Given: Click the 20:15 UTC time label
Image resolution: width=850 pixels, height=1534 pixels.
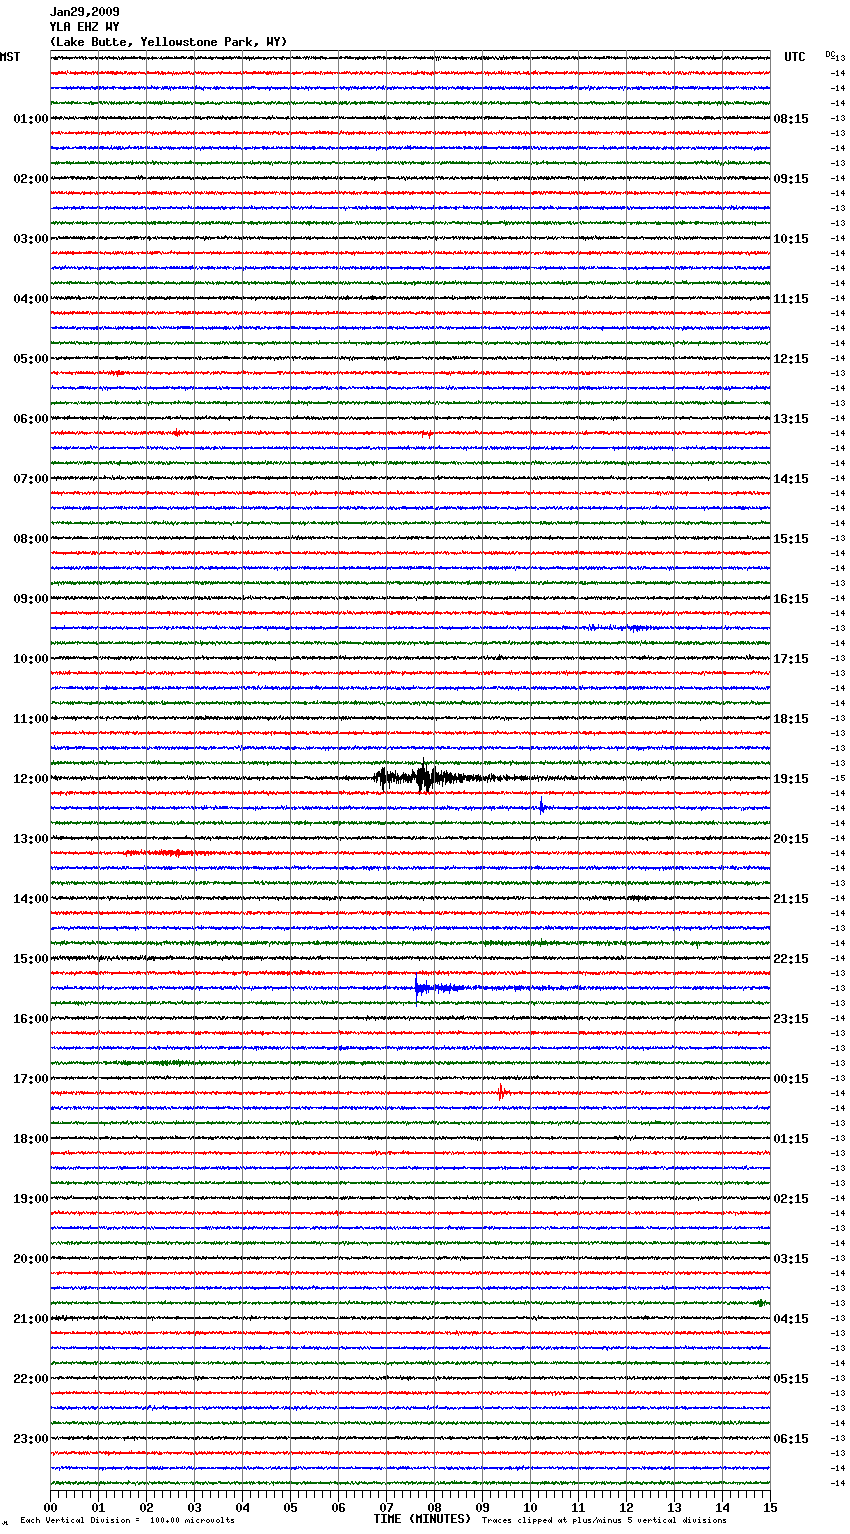Looking at the screenshot, I should [x=791, y=839].
